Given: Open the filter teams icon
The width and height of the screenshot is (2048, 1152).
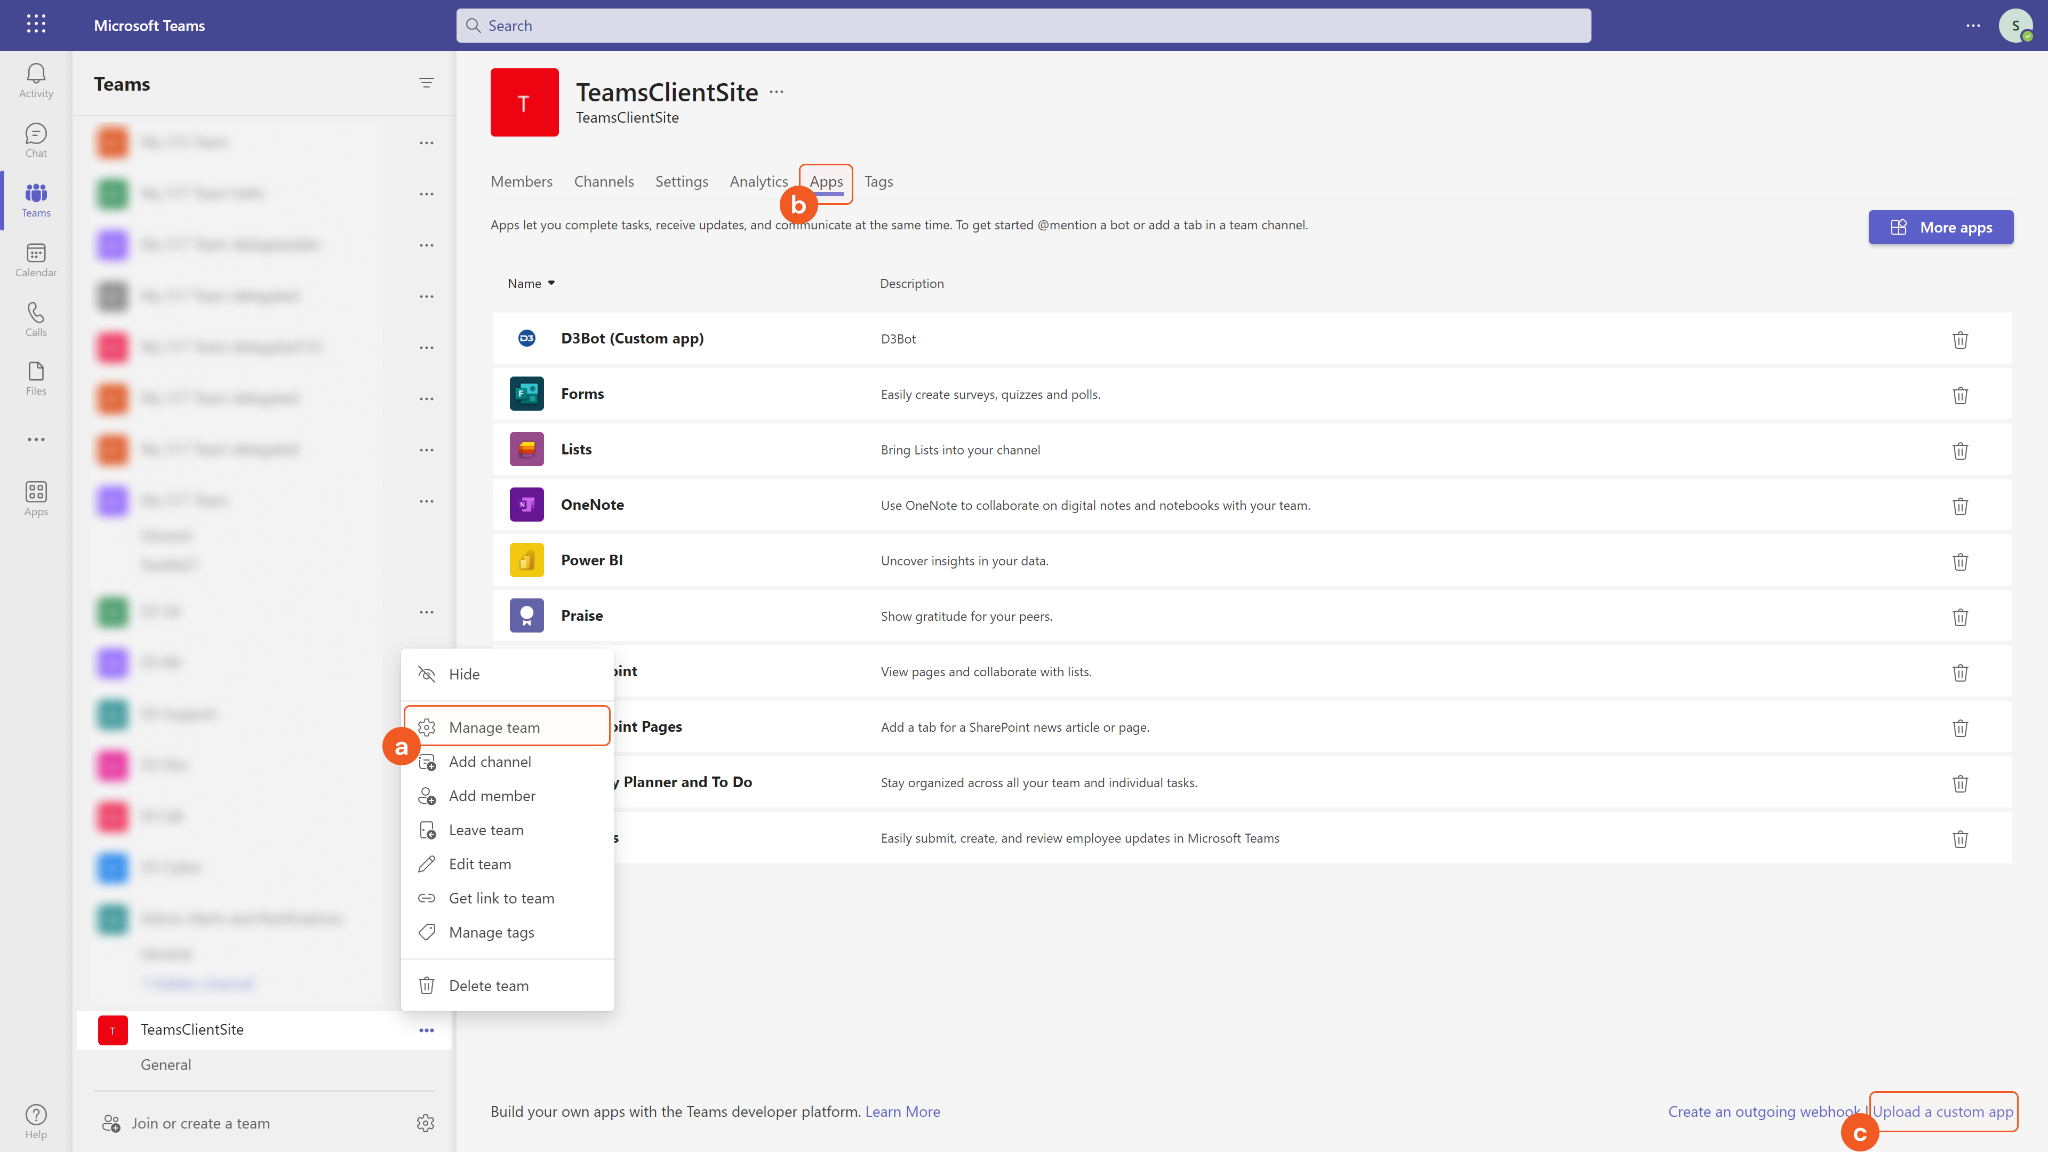Looking at the screenshot, I should tap(426, 83).
